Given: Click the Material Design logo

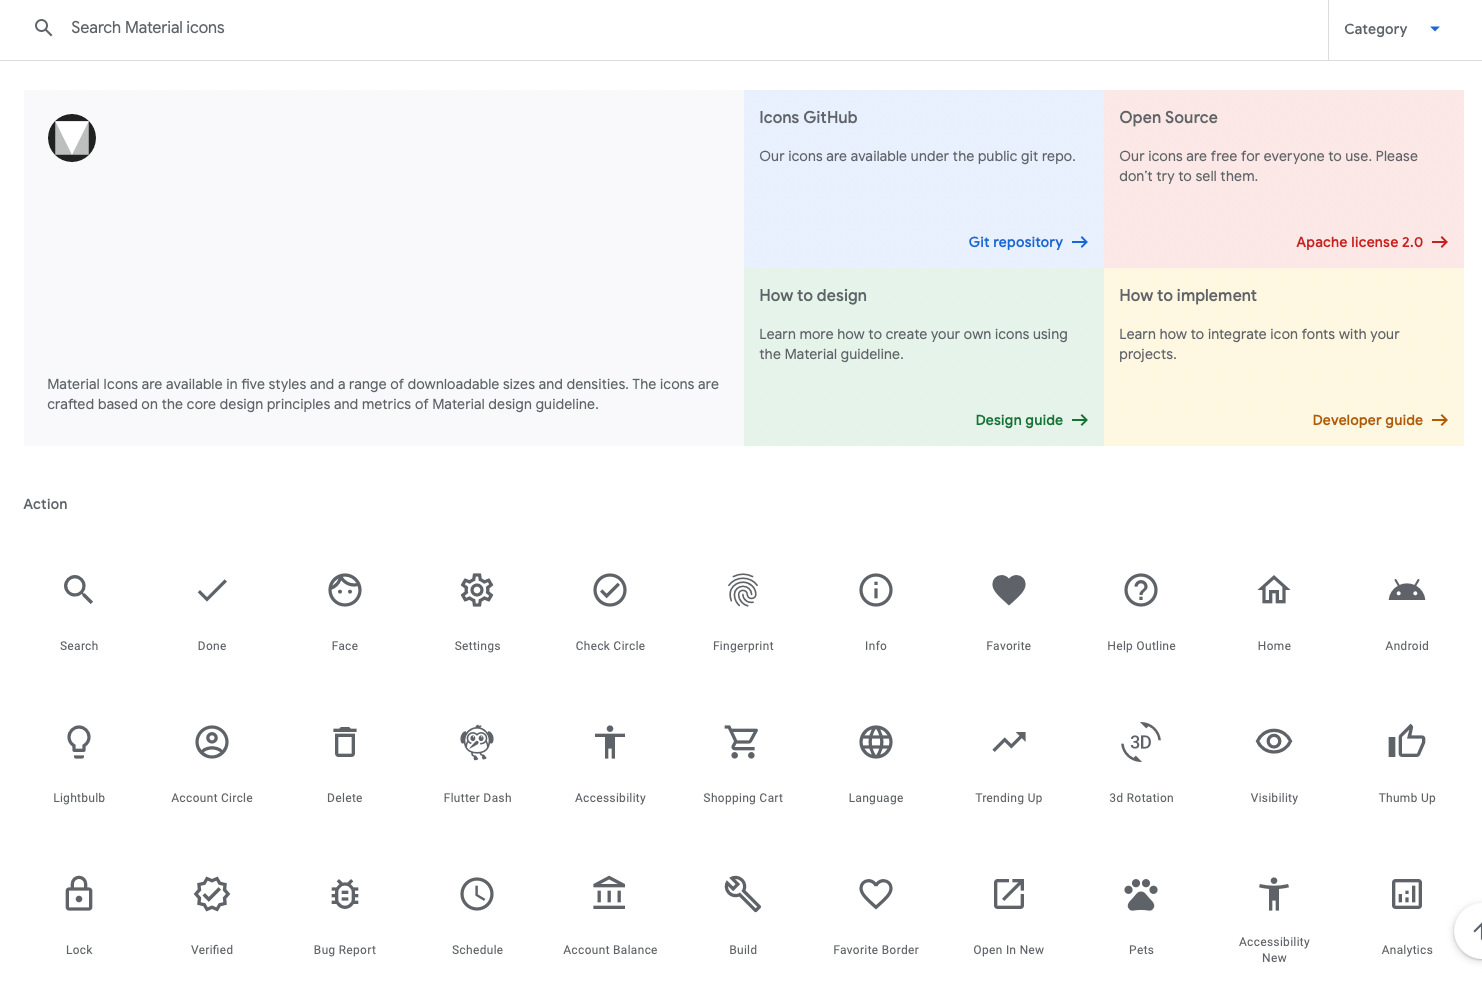Looking at the screenshot, I should pyautogui.click(x=72, y=138).
